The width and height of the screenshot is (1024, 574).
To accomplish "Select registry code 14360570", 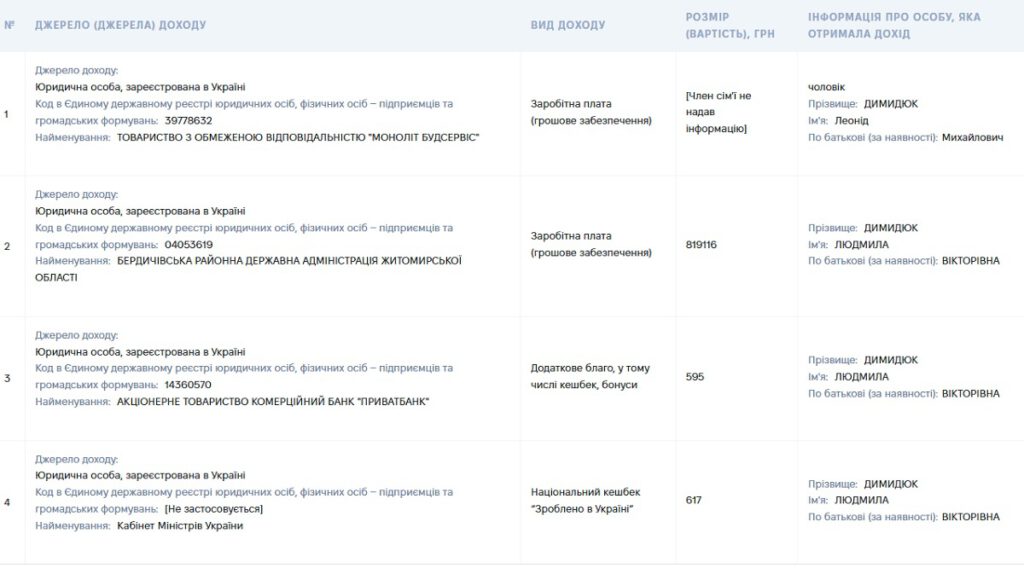I will click(x=188, y=385).
